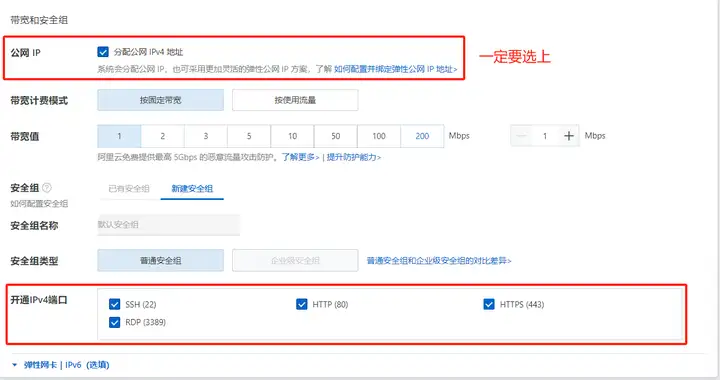Switch to the 已有安全组 tab

pos(129,189)
